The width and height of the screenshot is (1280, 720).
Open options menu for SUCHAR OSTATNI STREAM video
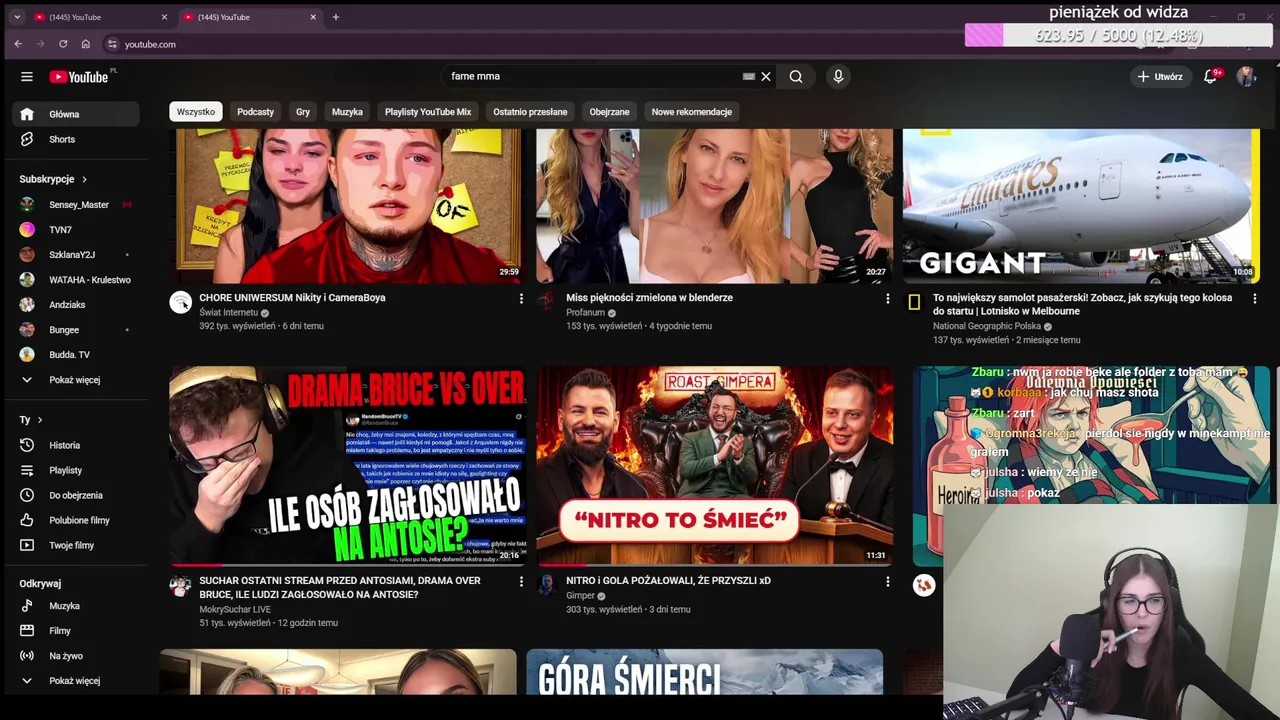(x=521, y=581)
